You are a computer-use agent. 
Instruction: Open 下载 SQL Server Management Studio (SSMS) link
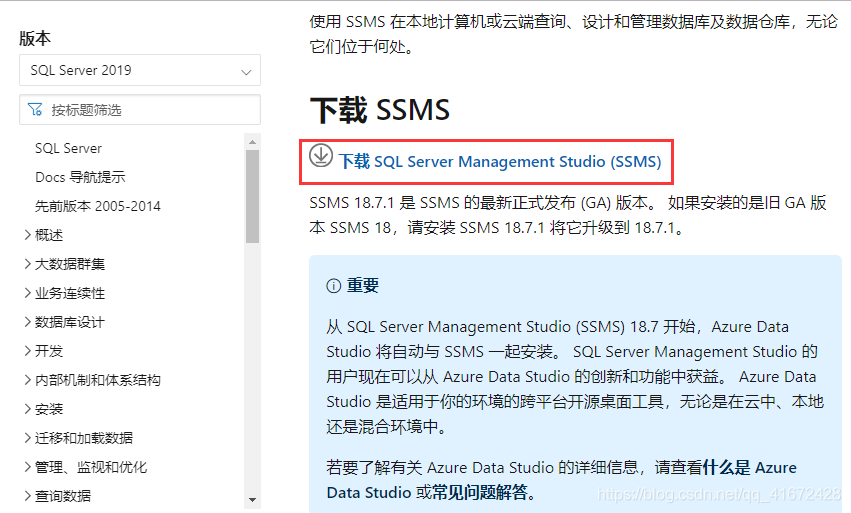pos(500,162)
